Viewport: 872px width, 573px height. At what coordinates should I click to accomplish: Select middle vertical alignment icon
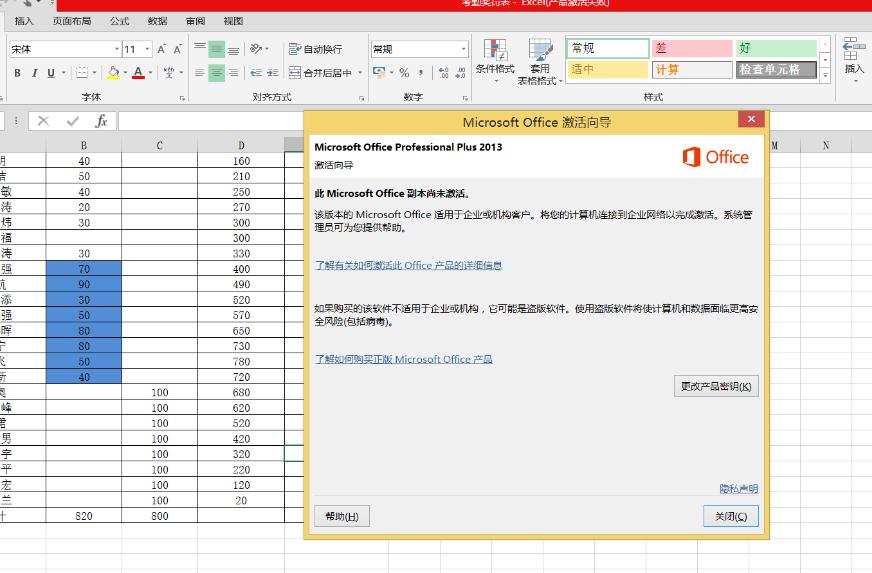(216, 49)
